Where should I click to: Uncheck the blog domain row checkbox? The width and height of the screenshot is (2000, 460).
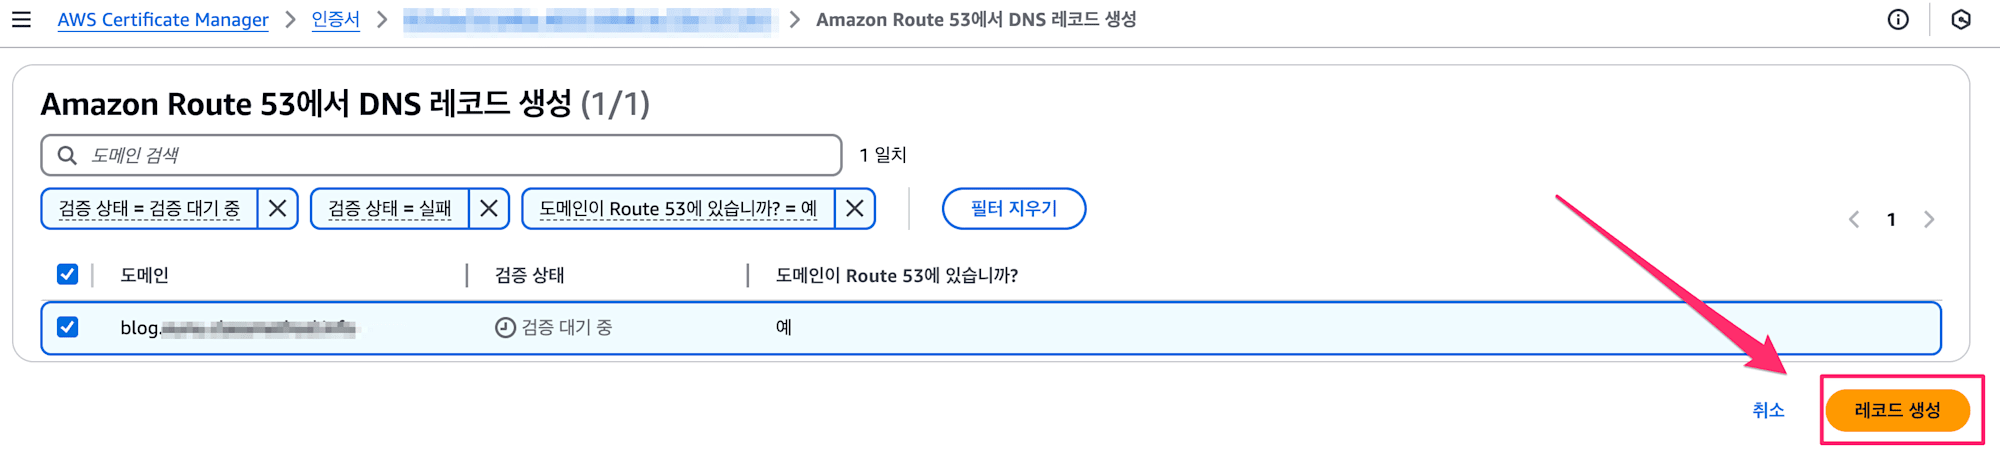67,327
